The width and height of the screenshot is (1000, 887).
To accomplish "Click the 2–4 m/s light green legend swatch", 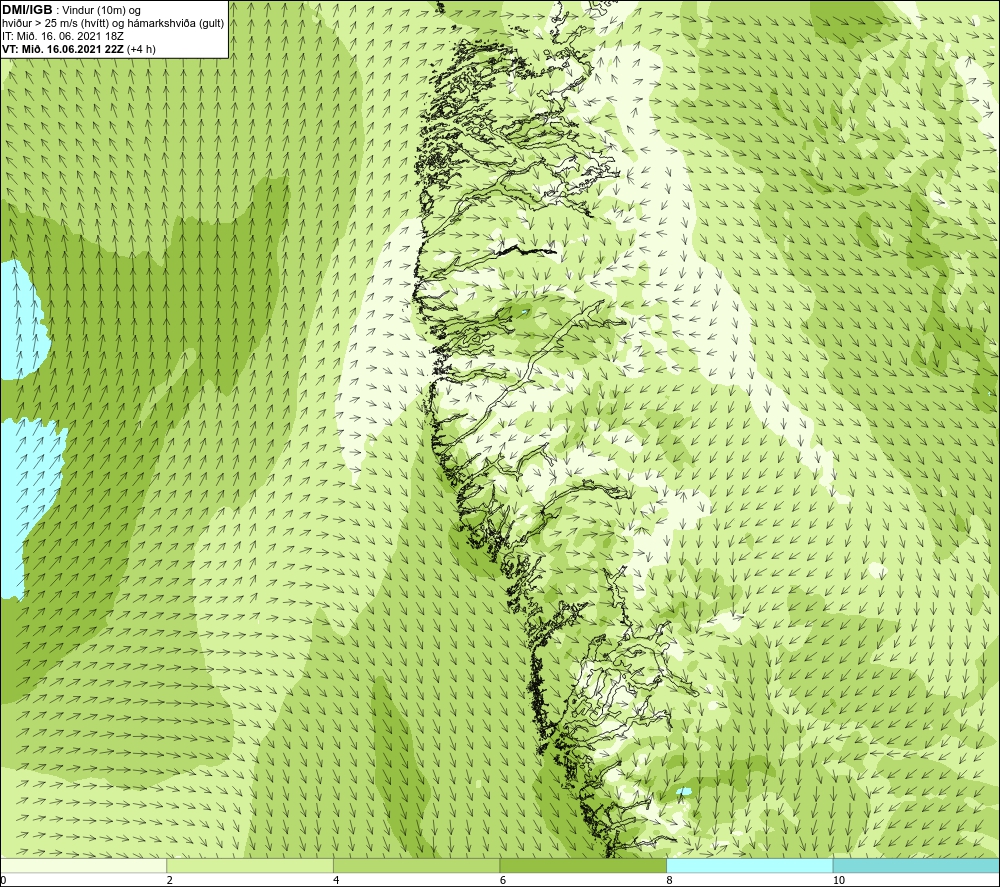I will (x=250, y=865).
